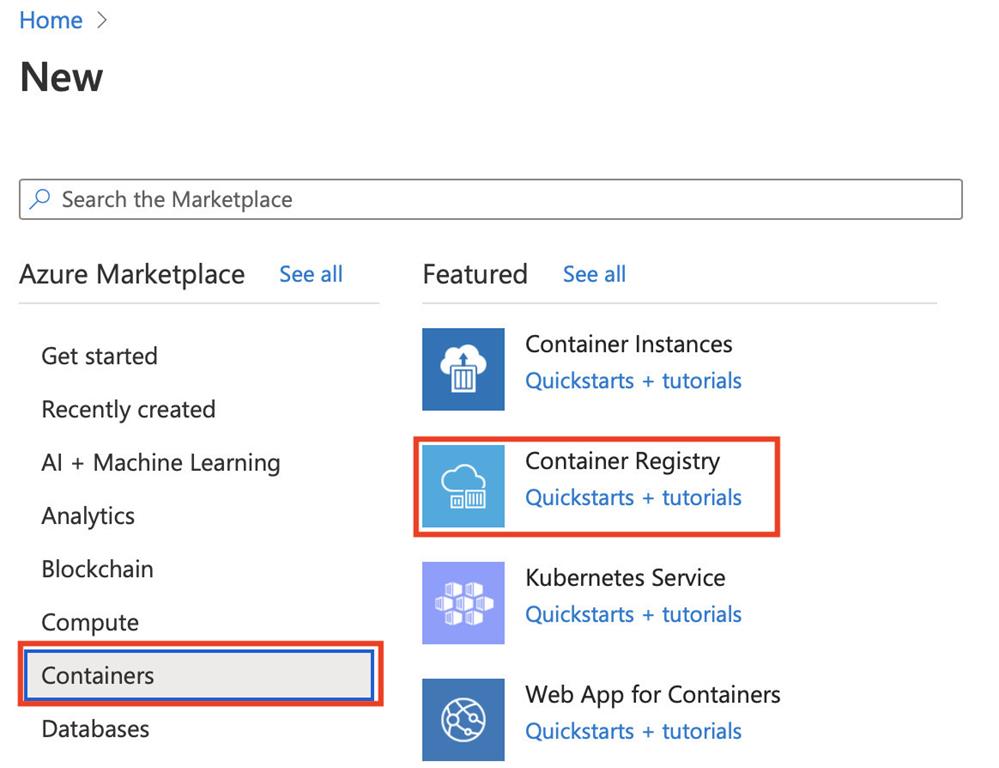Open the Home breadcrumb link
Image resolution: width=999 pixels, height=768 pixels.
pyautogui.click(x=50, y=19)
